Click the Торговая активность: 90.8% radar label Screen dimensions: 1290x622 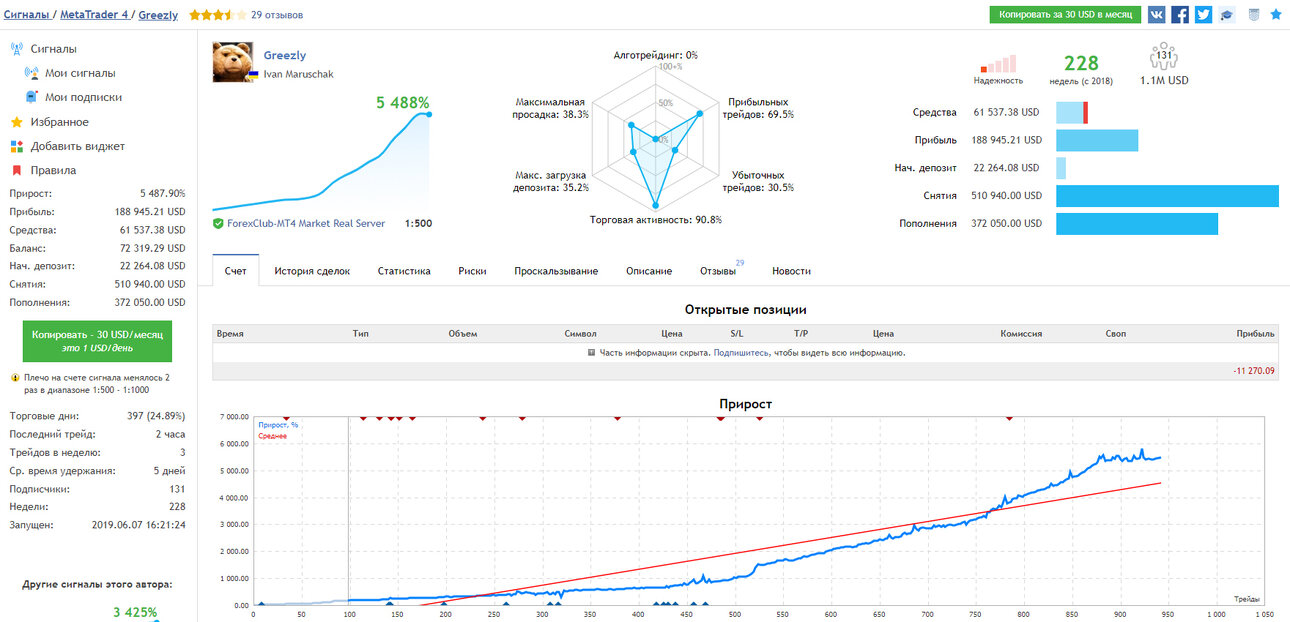(656, 219)
